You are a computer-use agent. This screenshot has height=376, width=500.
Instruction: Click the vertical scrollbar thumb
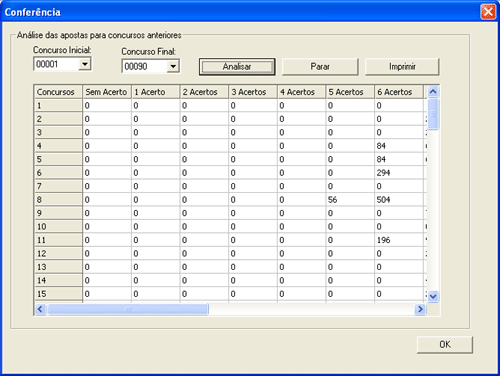433,114
